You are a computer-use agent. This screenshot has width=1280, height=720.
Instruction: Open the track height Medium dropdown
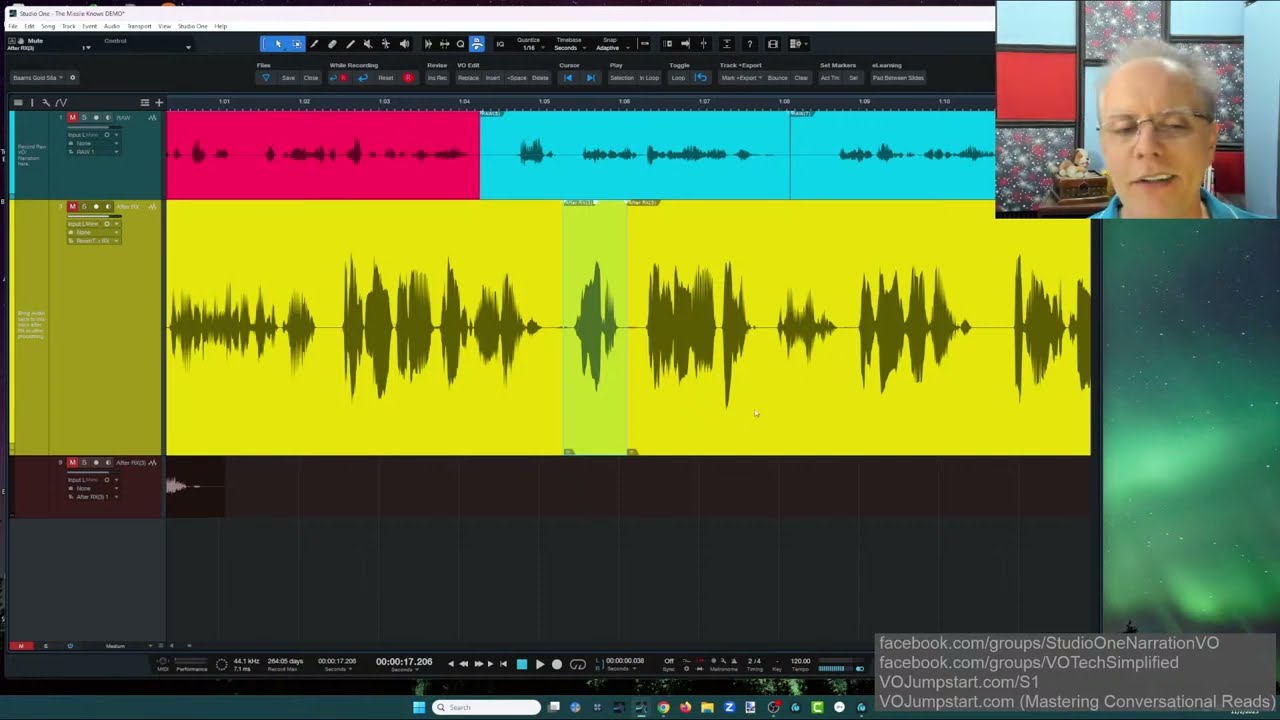click(118, 646)
